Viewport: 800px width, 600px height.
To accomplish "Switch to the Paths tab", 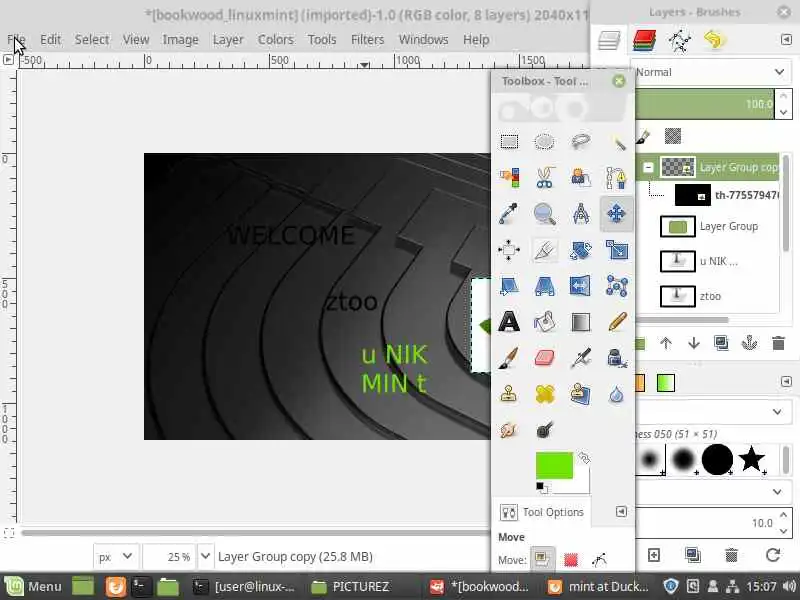I will point(680,40).
